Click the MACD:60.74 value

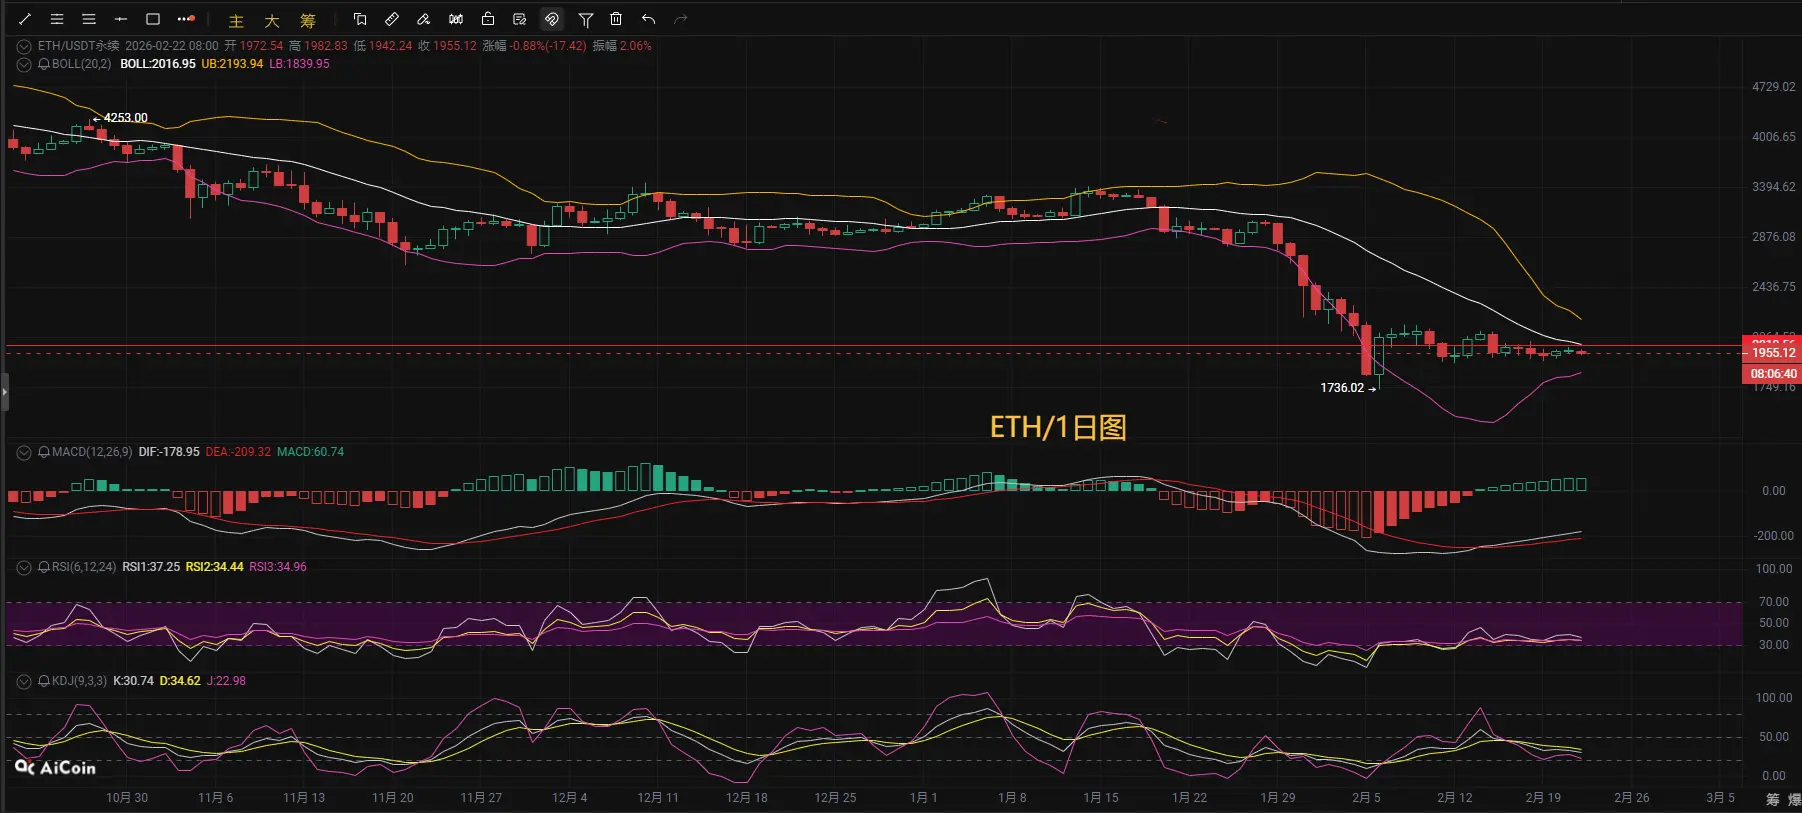[310, 452]
